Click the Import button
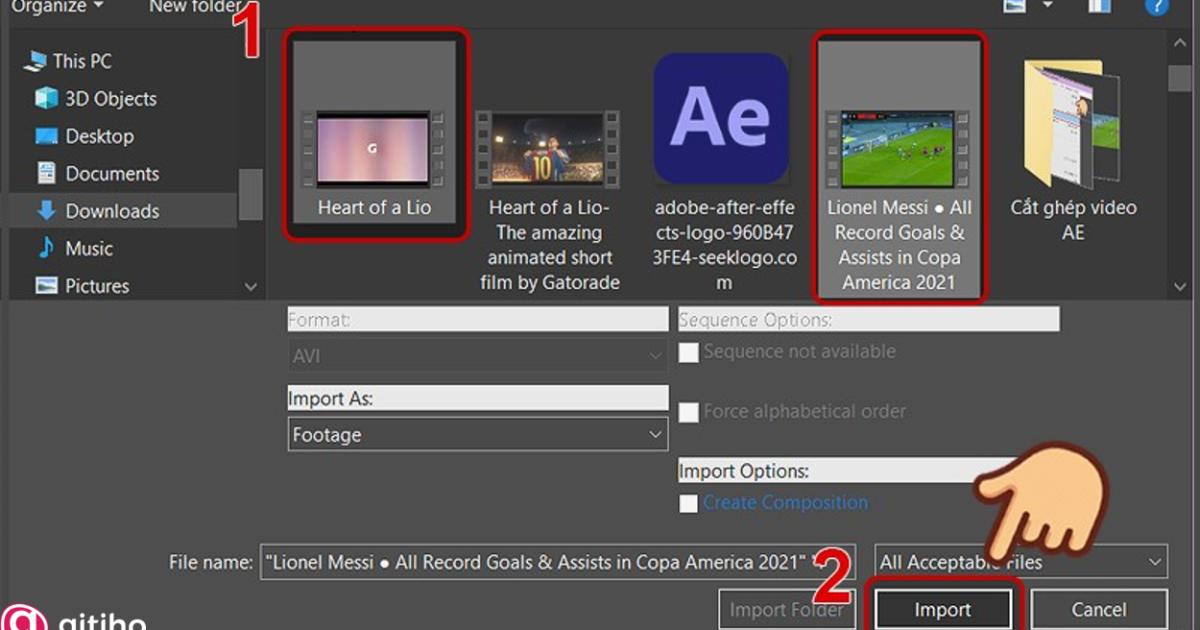This screenshot has height=630, width=1200. pyautogui.click(x=943, y=609)
